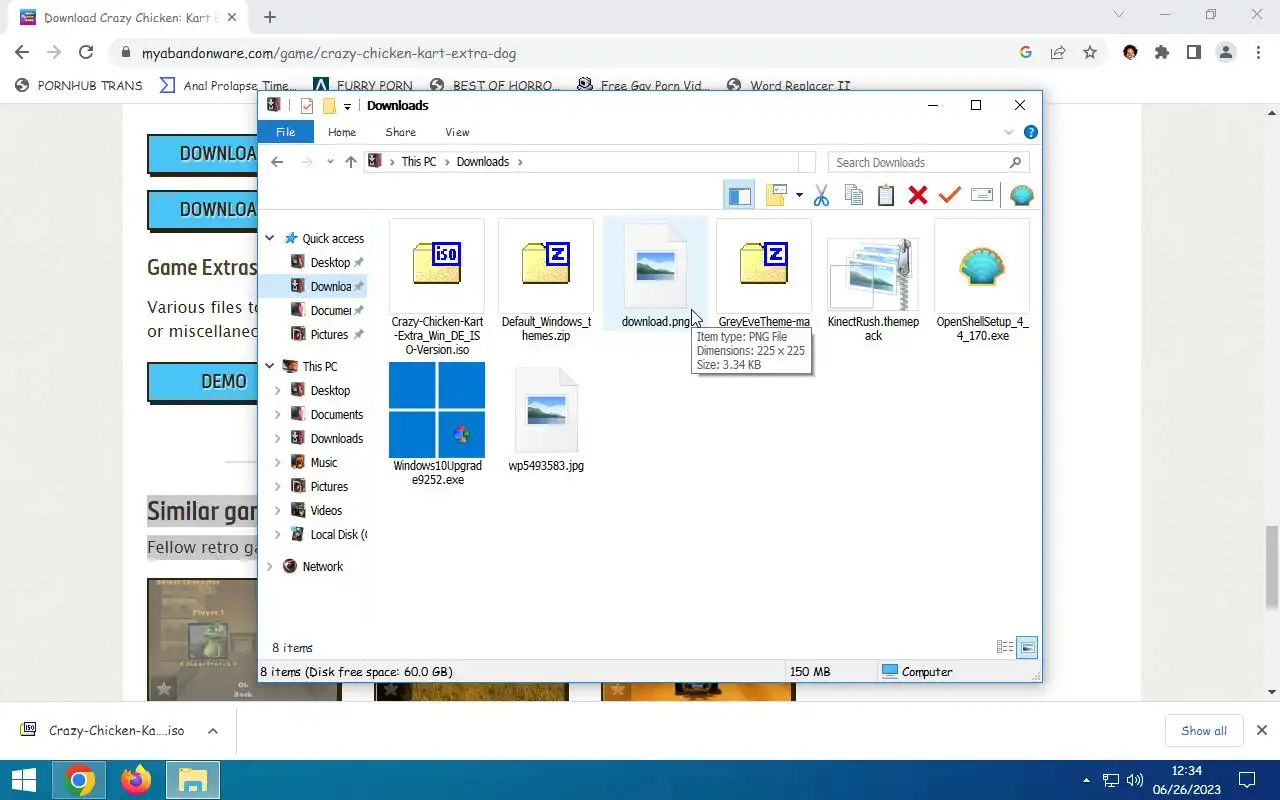Select Documents under This PC
The image size is (1280, 800).
coord(336,414)
